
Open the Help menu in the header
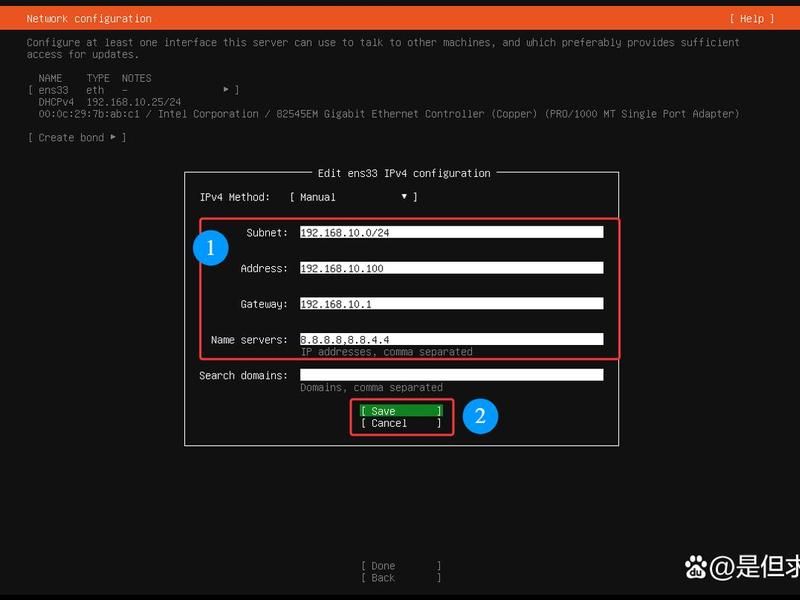point(752,19)
